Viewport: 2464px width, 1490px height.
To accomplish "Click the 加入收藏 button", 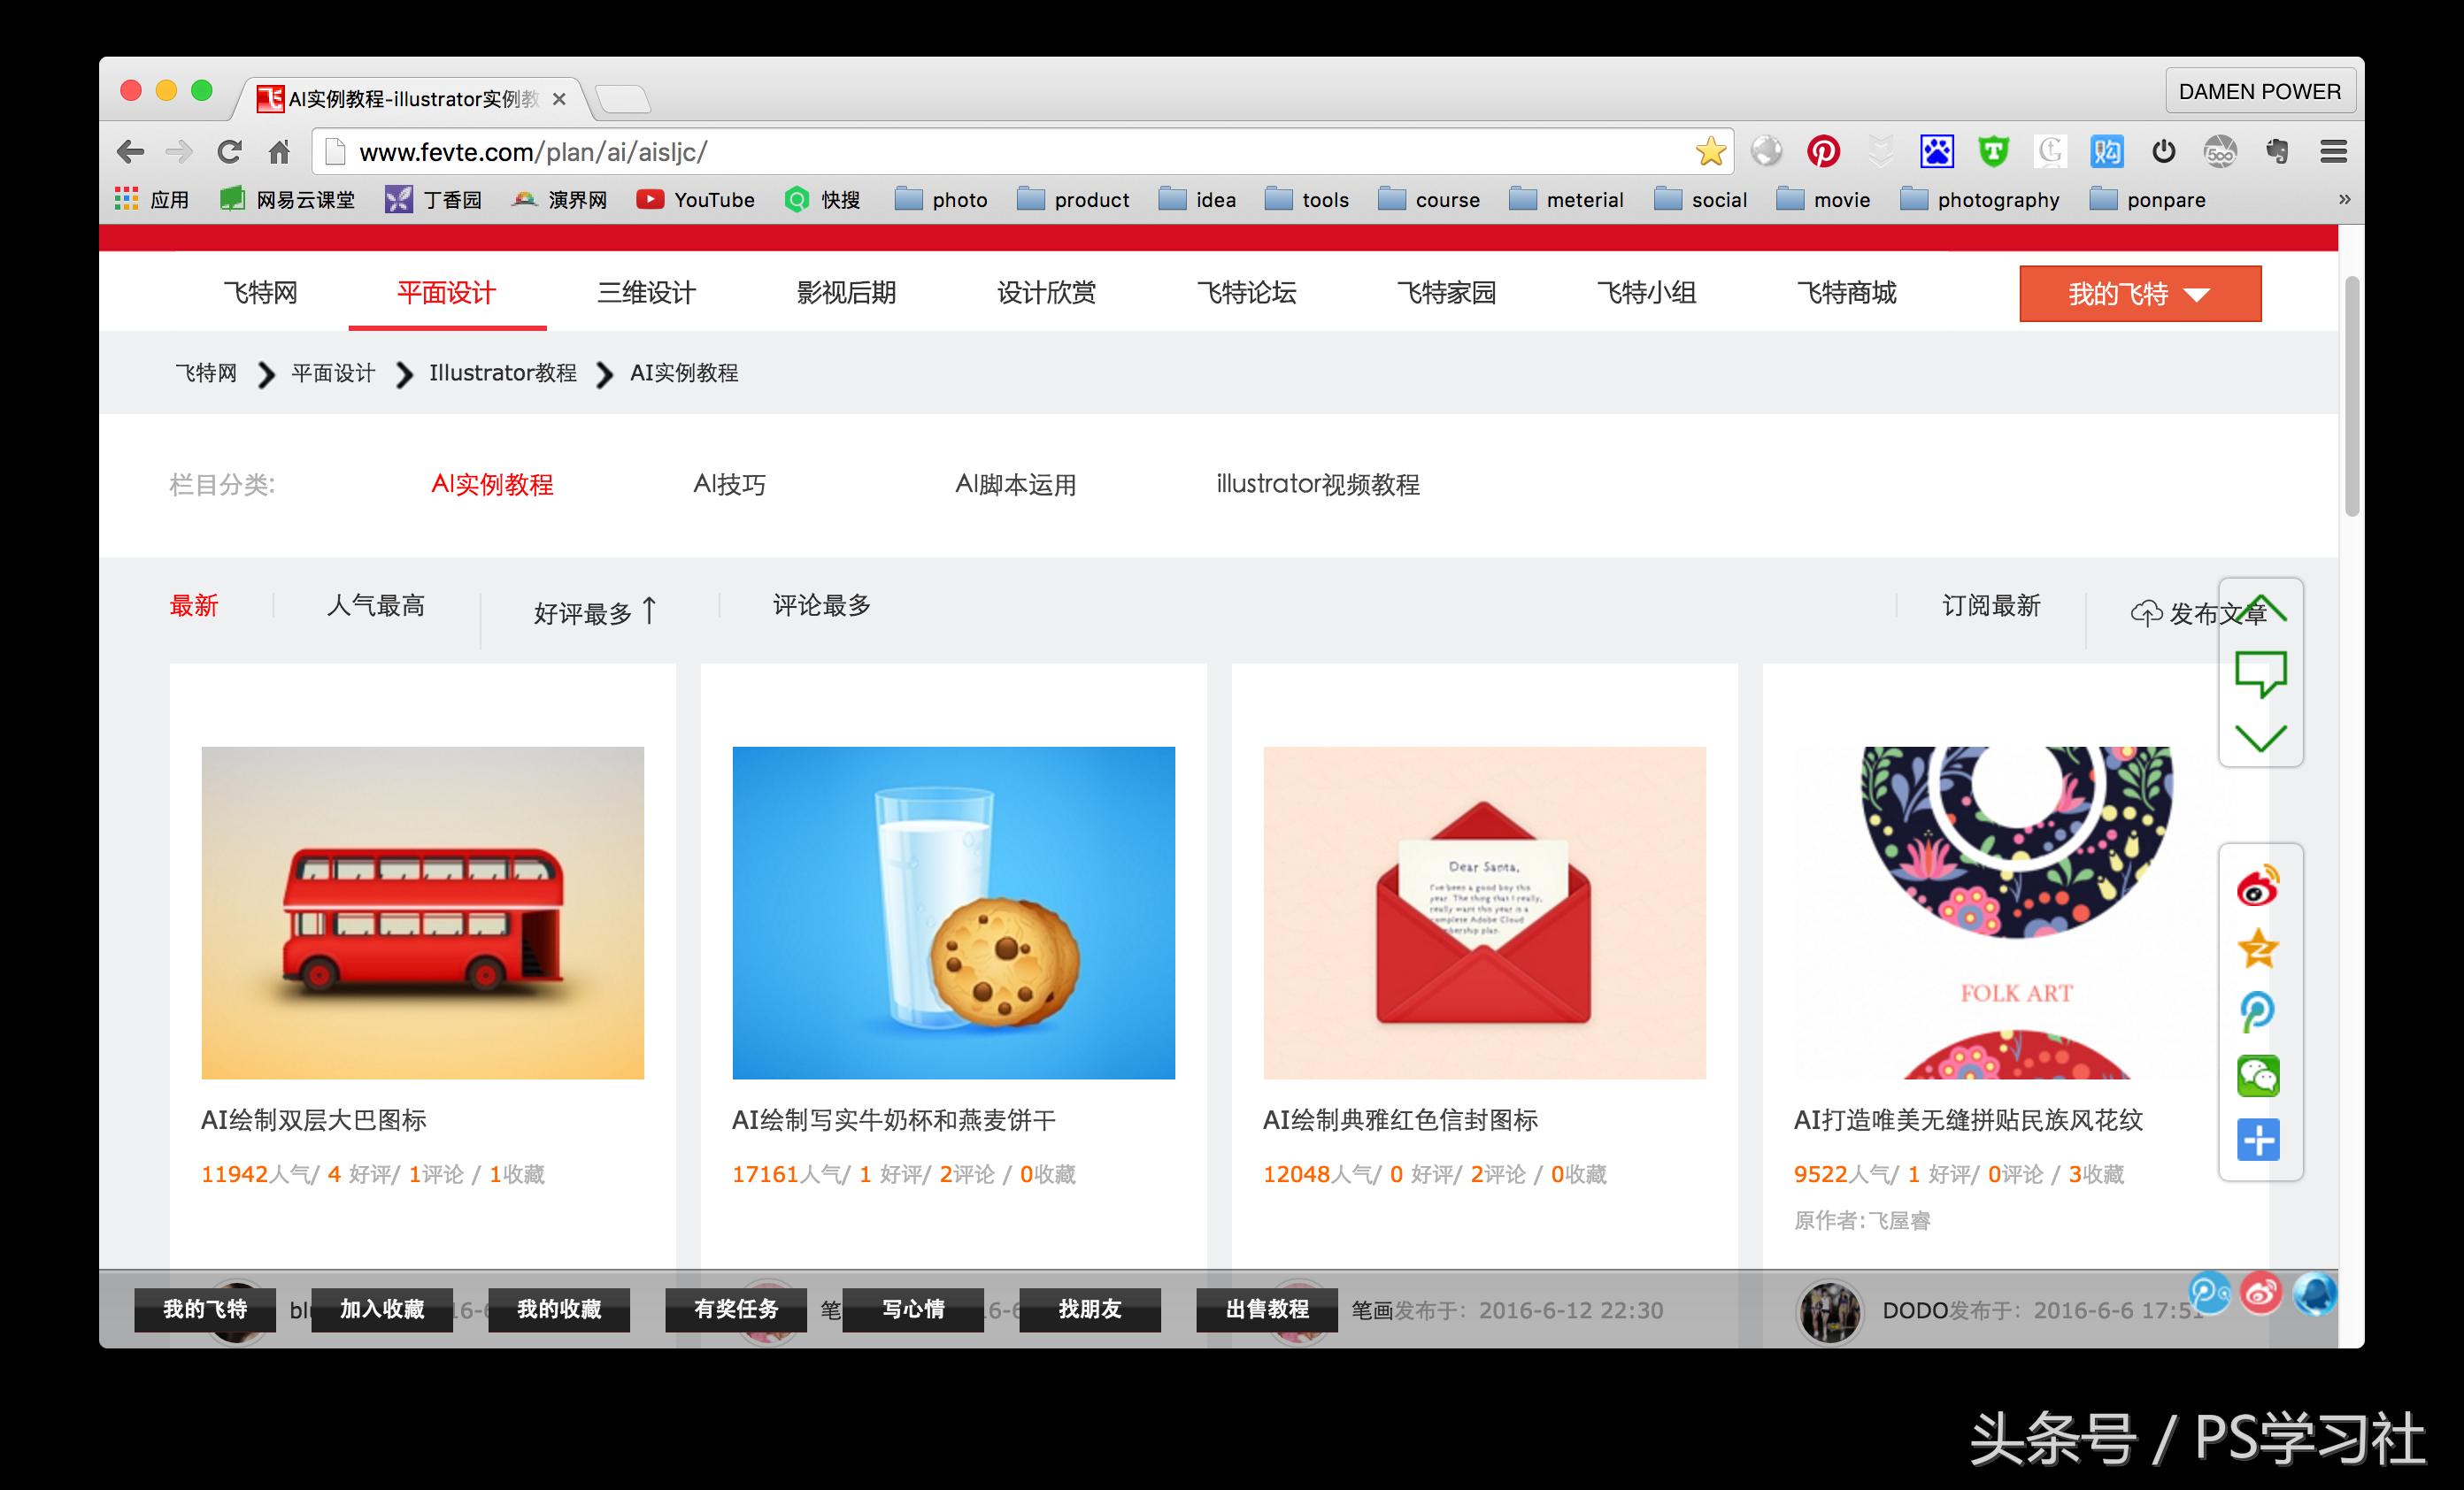I will 383,1310.
